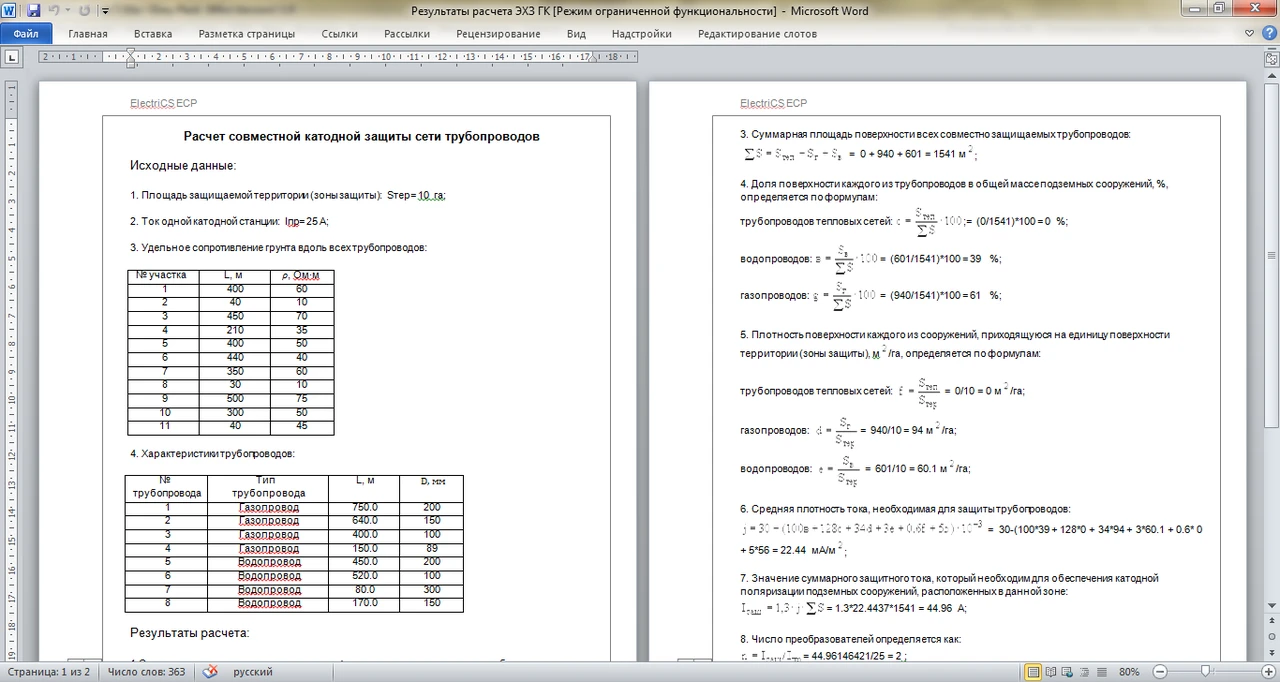
Task: Click the Redo icon in title bar
Action: click(82, 11)
